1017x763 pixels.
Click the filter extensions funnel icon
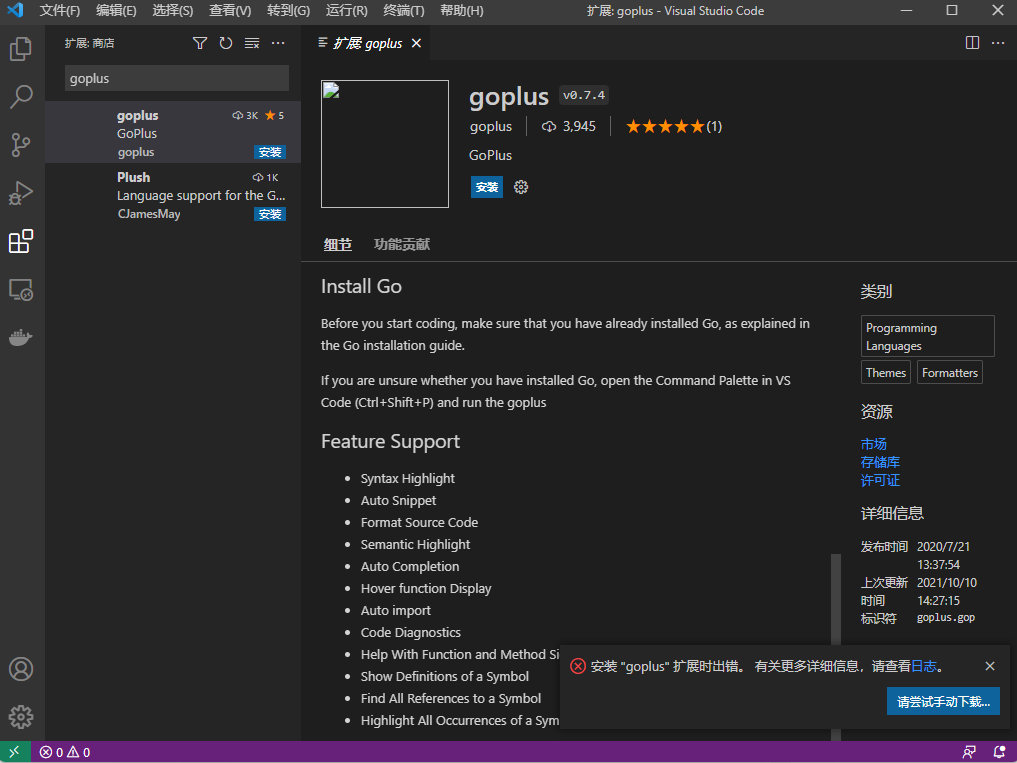click(200, 43)
